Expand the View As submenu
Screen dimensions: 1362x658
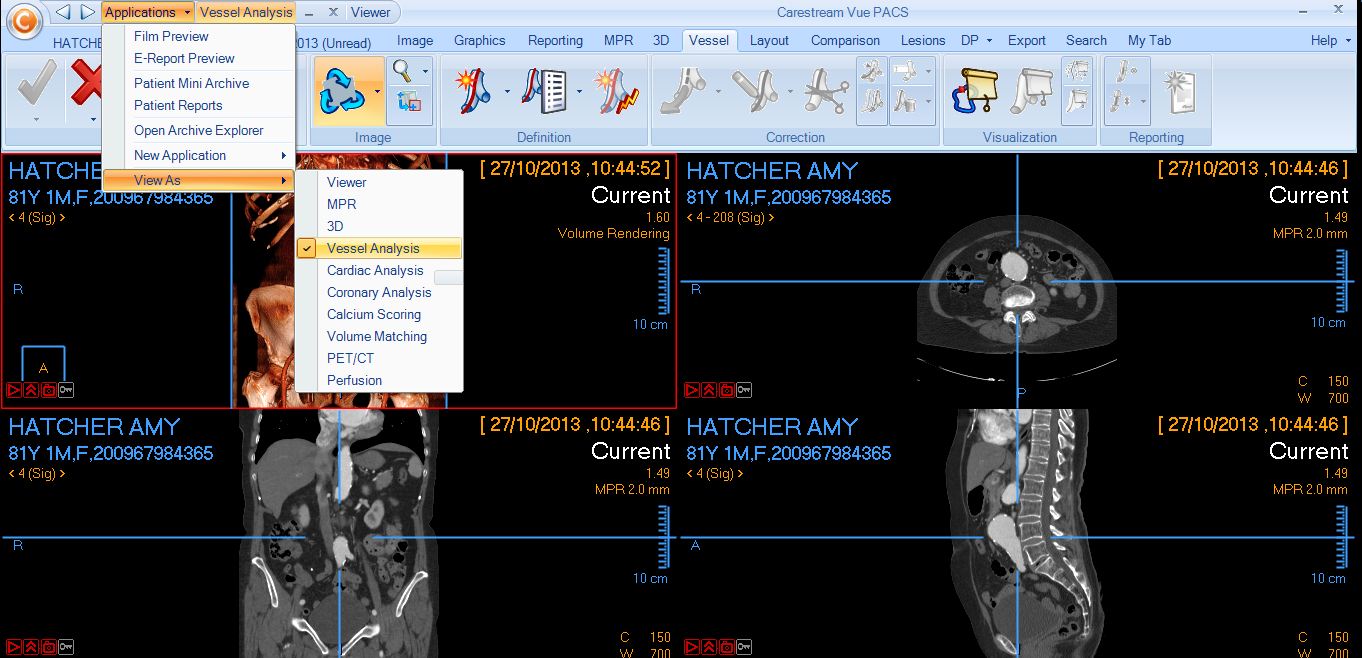198,180
